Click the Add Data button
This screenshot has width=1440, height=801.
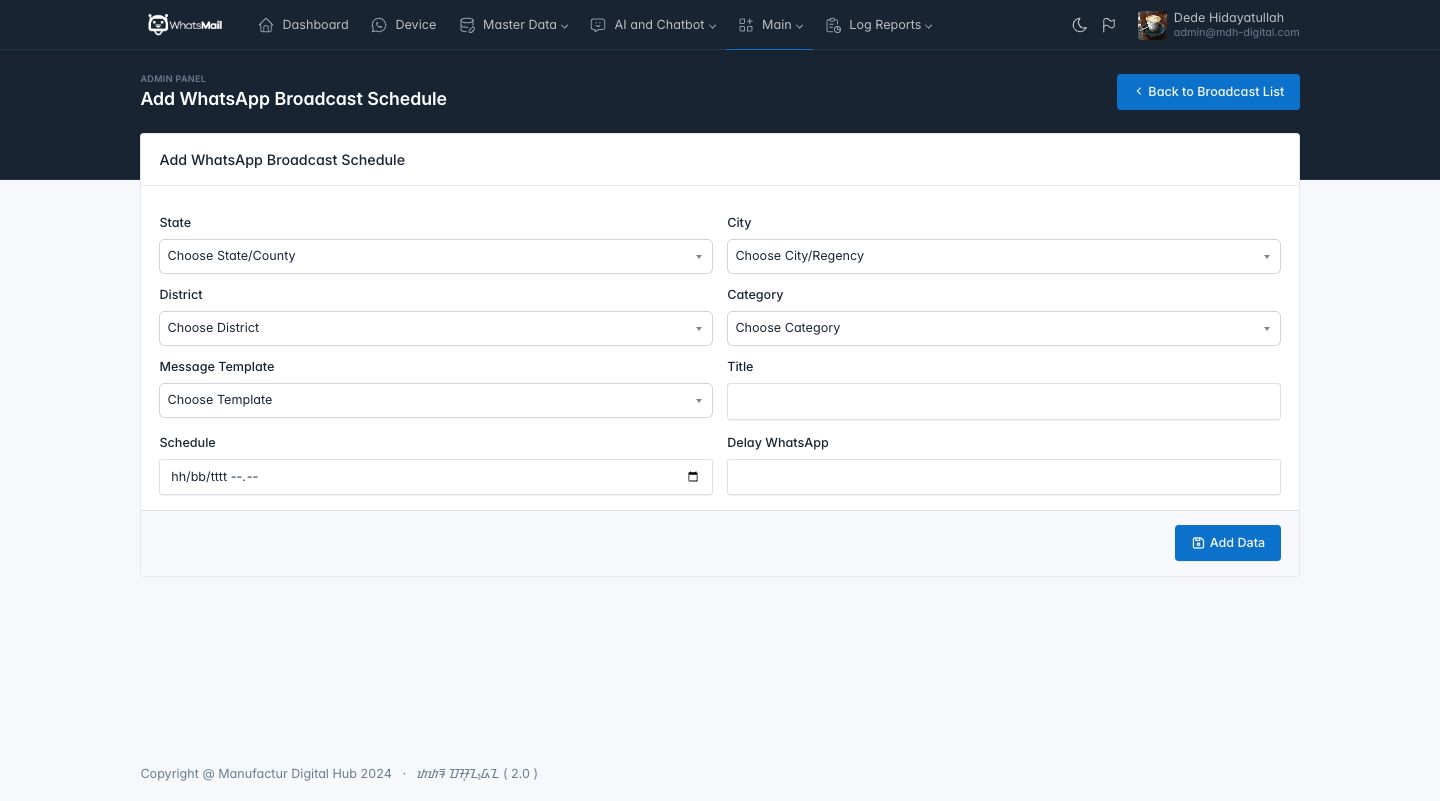tap(1227, 543)
